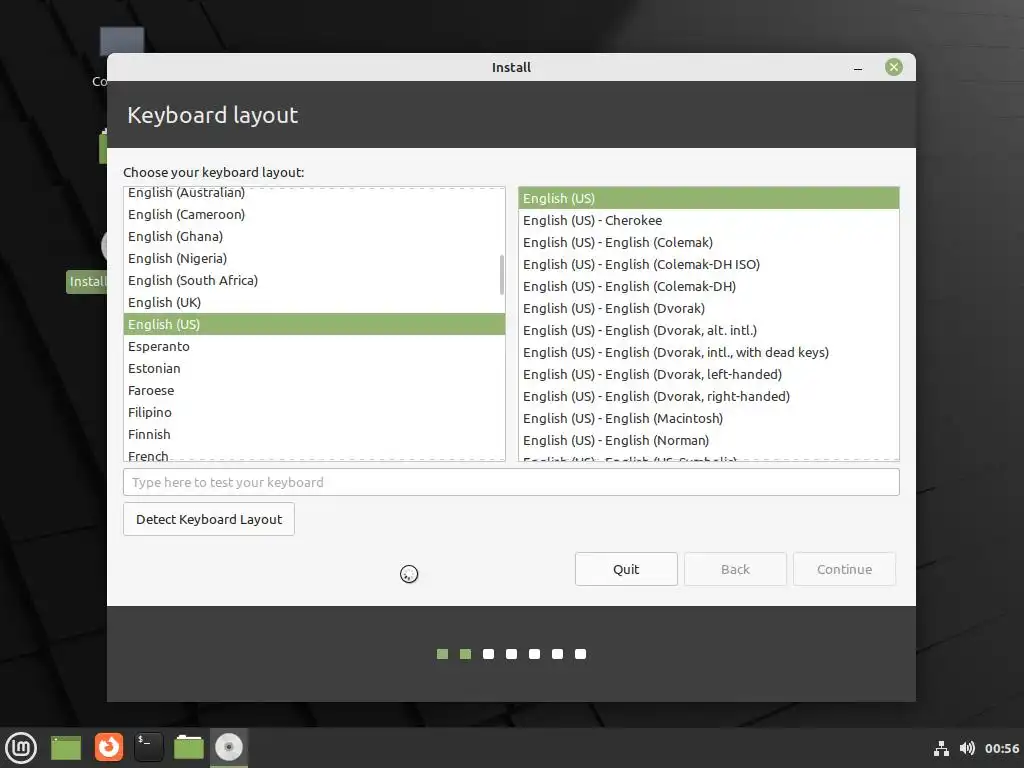The height and width of the screenshot is (768, 1024).
Task: Click the Install desktop icon label
Action: pos(87,281)
